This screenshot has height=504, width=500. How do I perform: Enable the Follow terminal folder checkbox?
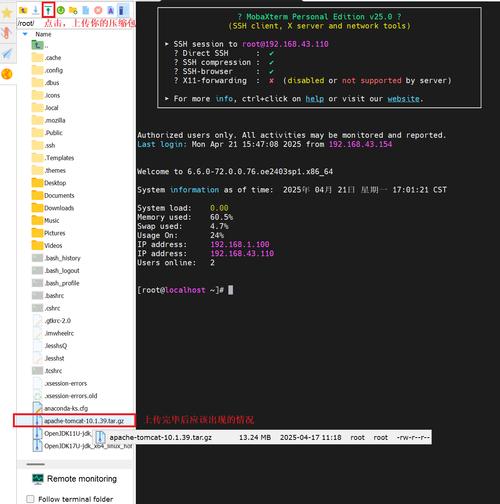tap(30, 499)
